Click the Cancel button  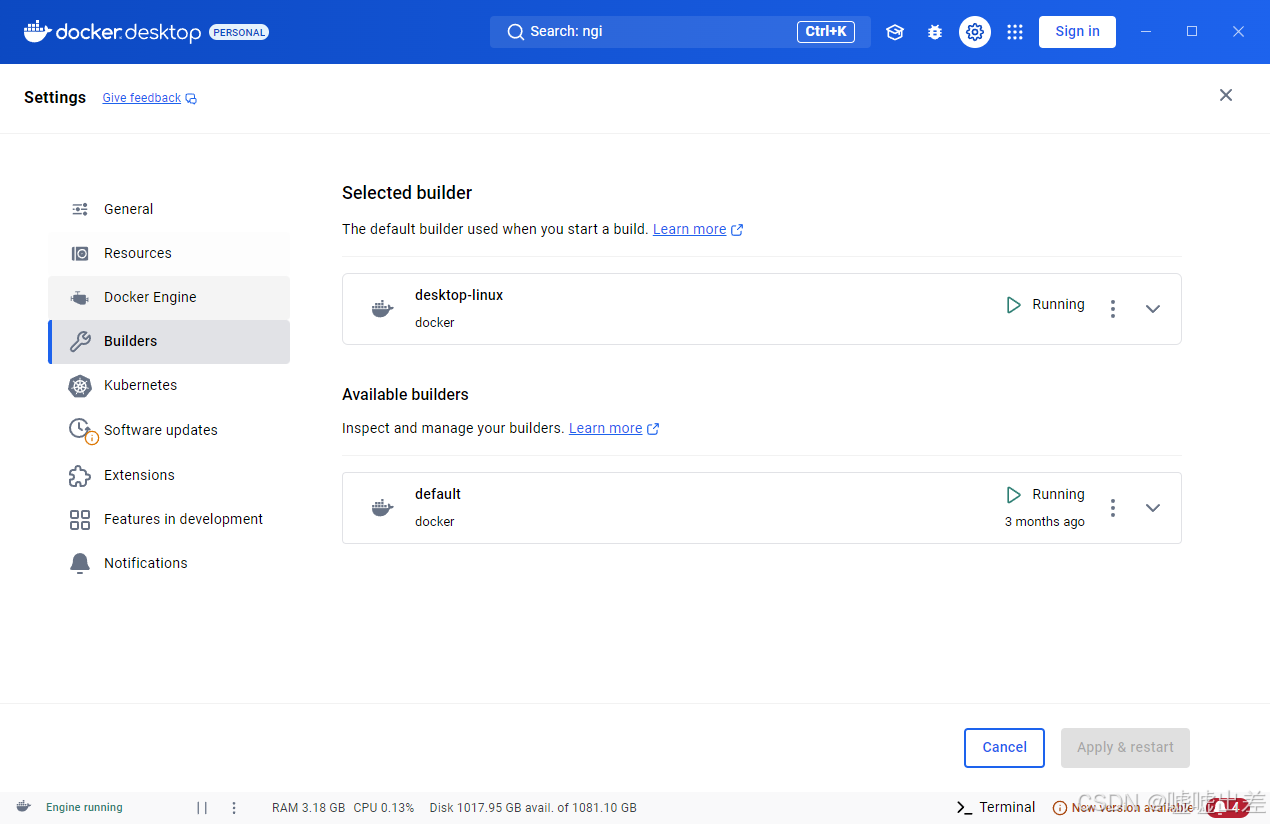click(1004, 748)
